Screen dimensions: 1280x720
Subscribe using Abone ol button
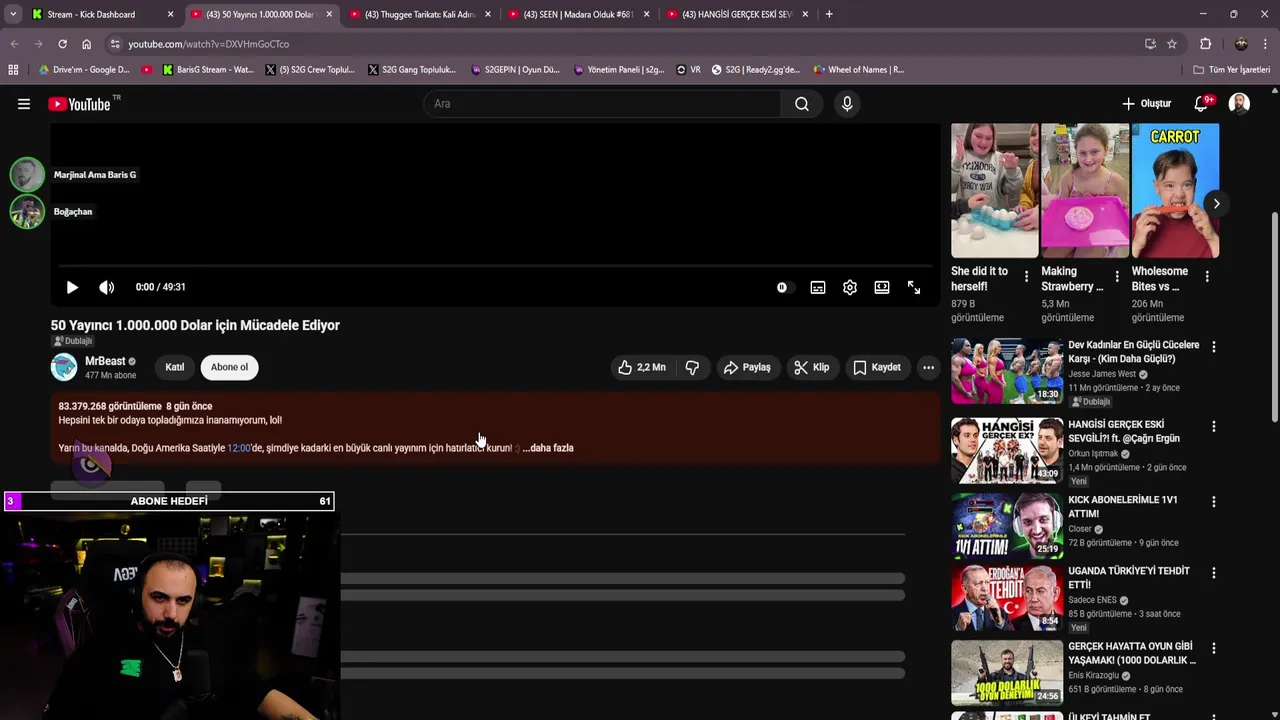[229, 367]
